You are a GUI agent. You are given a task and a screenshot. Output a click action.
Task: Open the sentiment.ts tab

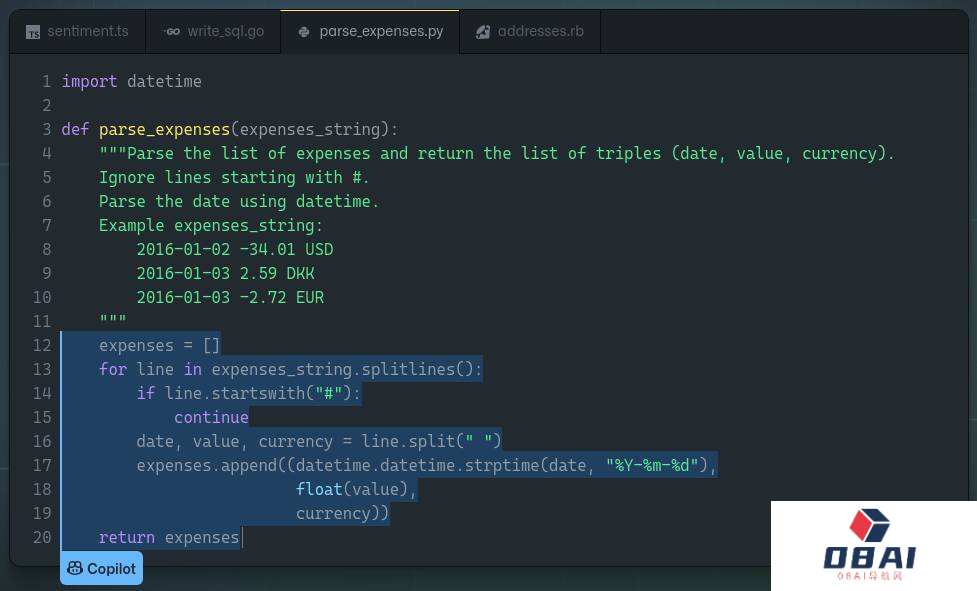click(x=87, y=31)
